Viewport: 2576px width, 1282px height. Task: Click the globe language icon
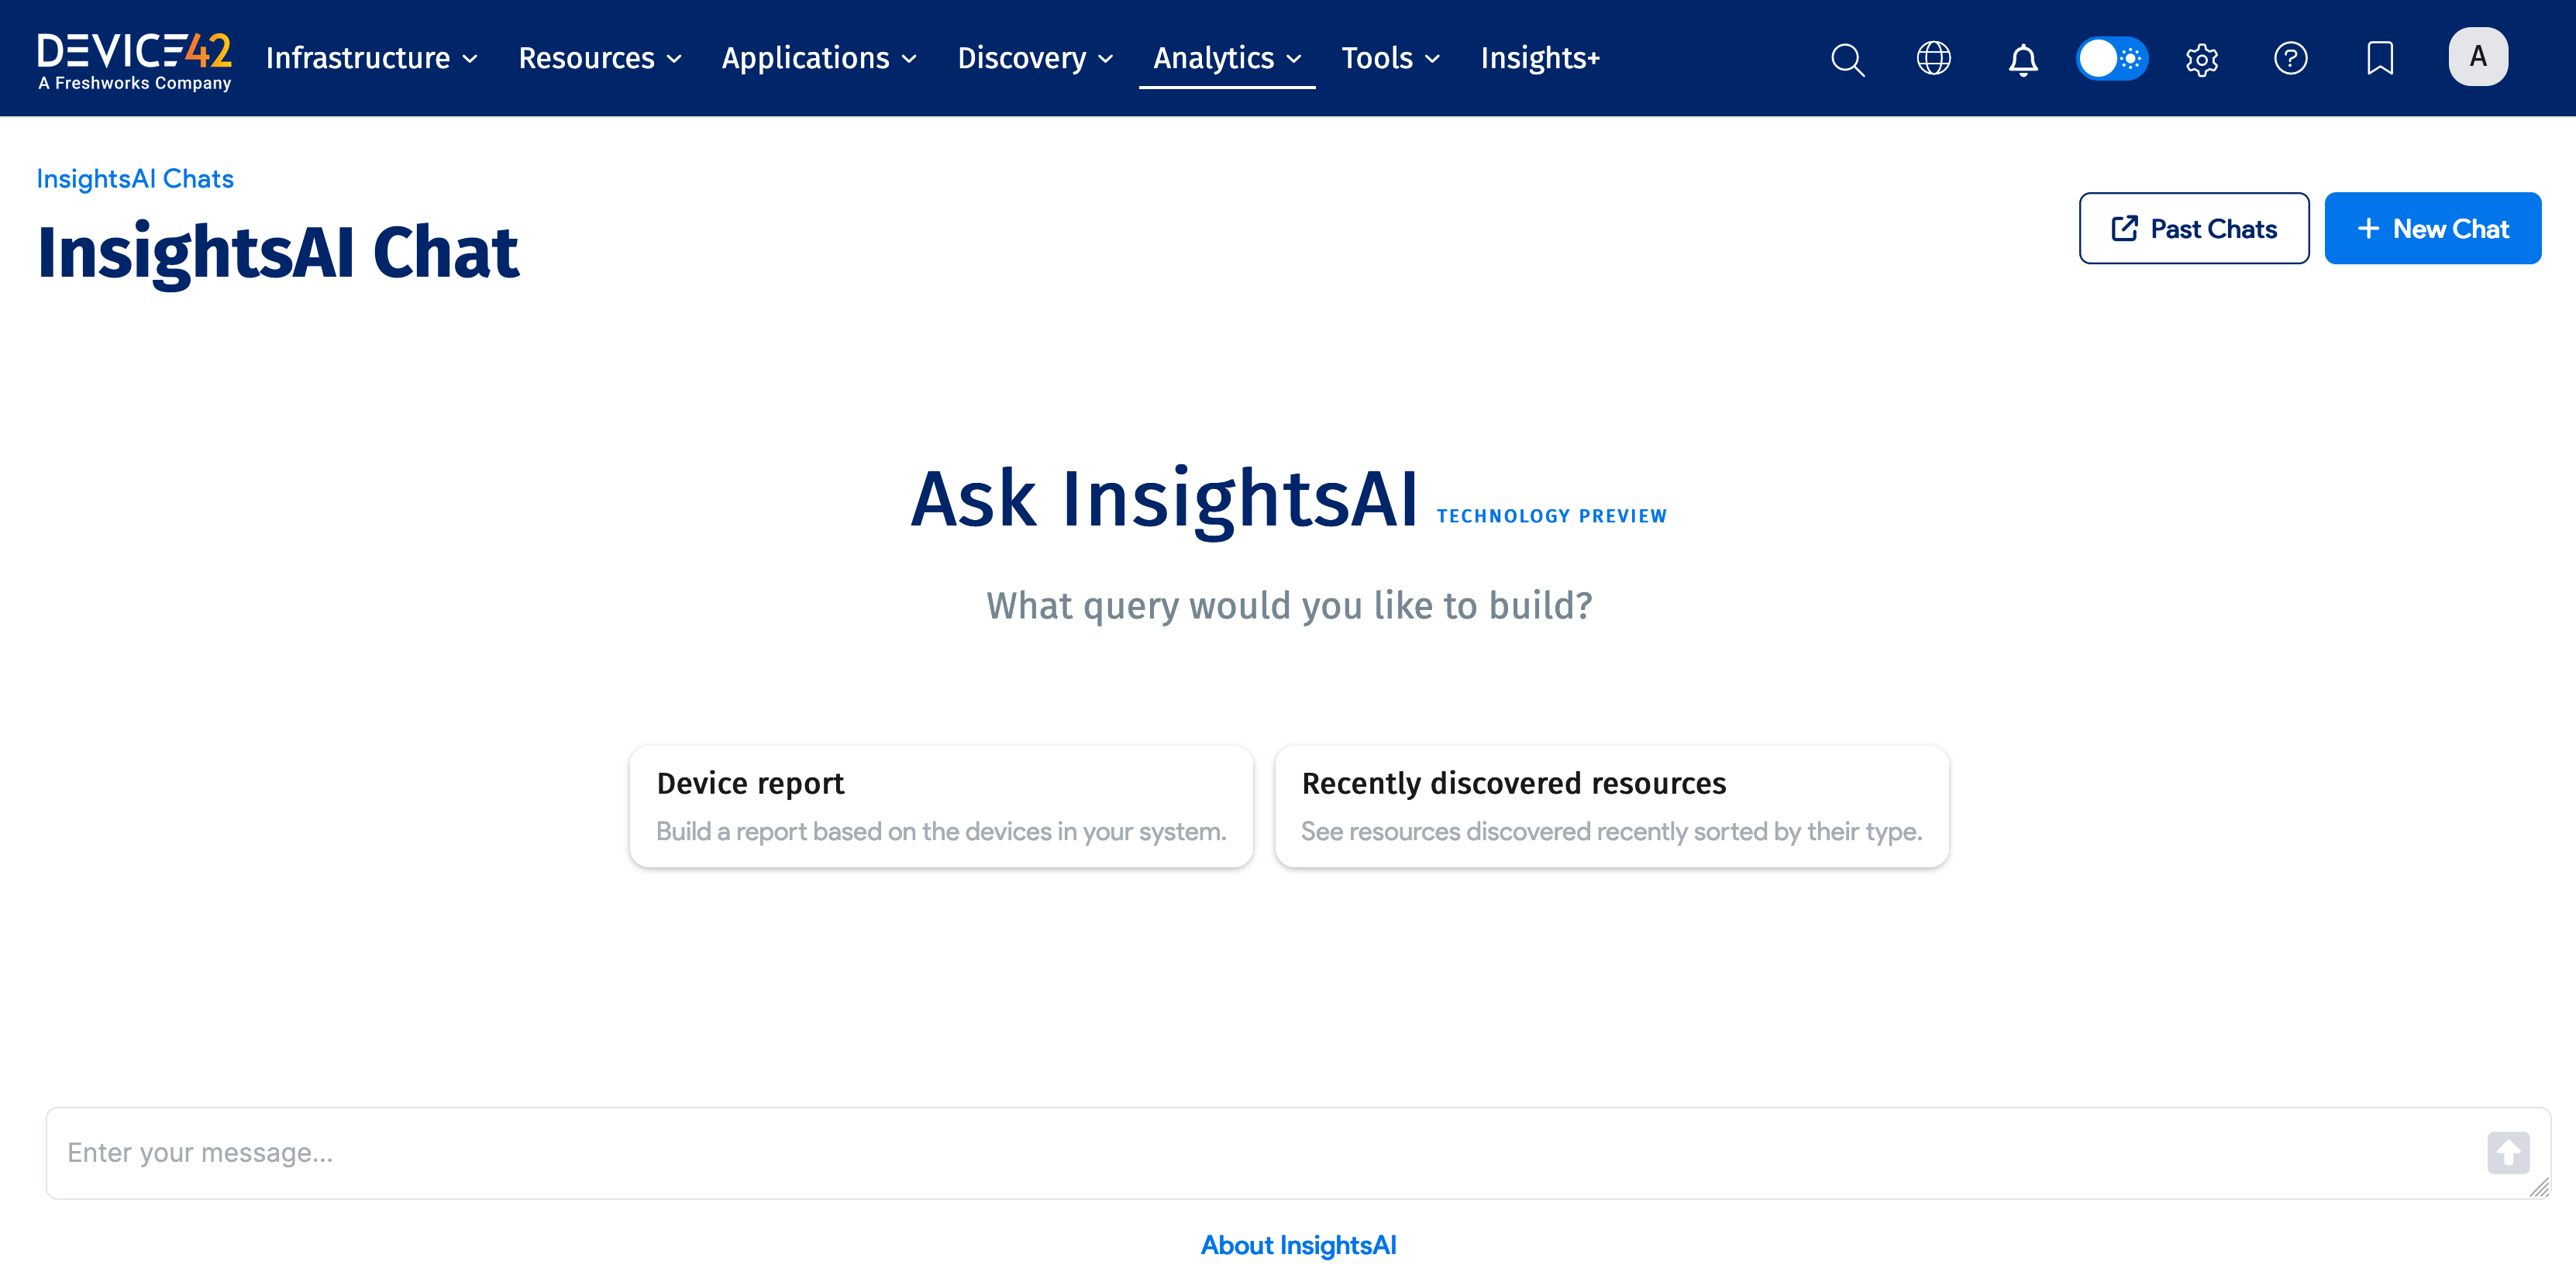(x=1933, y=59)
